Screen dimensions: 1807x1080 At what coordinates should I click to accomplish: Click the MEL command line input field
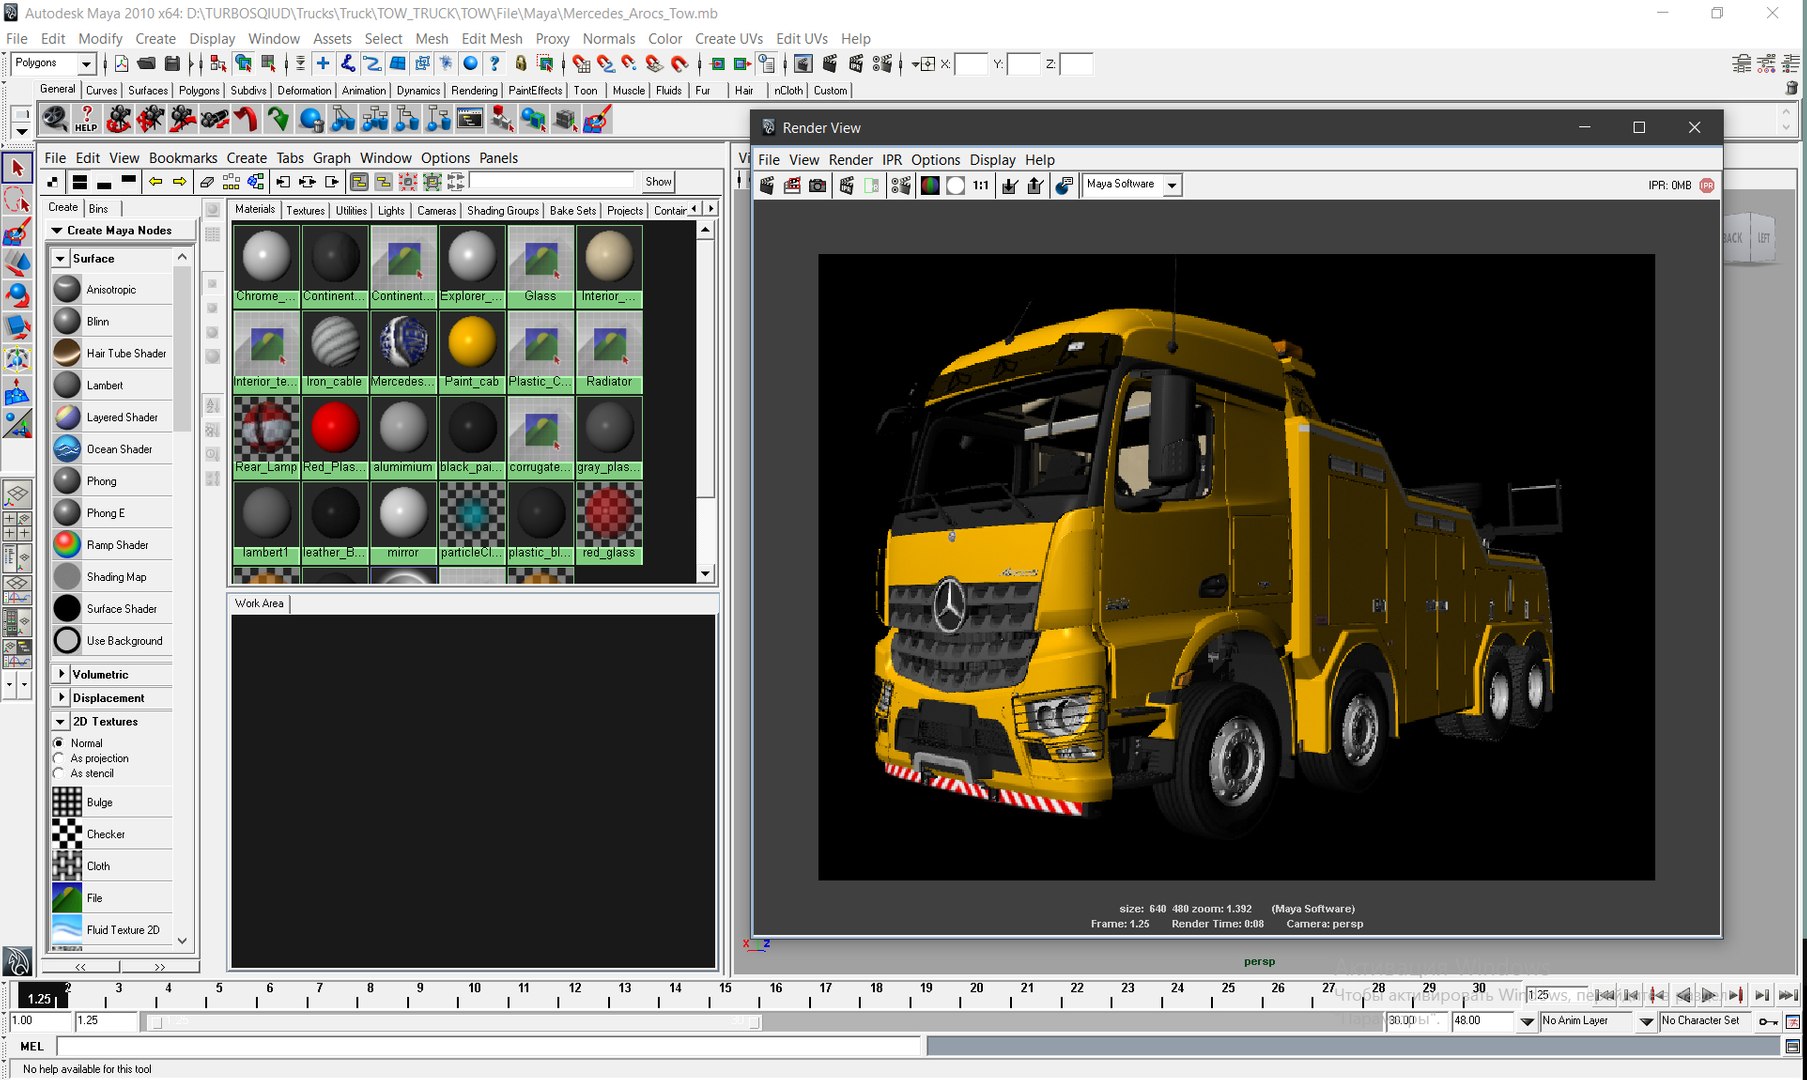coord(489,1046)
